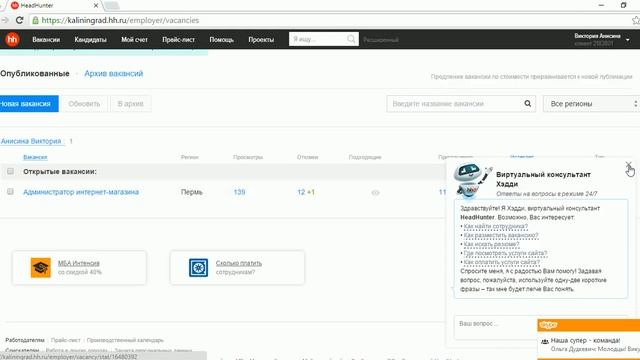Click the Skype logo in notification popup
The height and width of the screenshot is (360, 640).
pyautogui.click(x=548, y=325)
